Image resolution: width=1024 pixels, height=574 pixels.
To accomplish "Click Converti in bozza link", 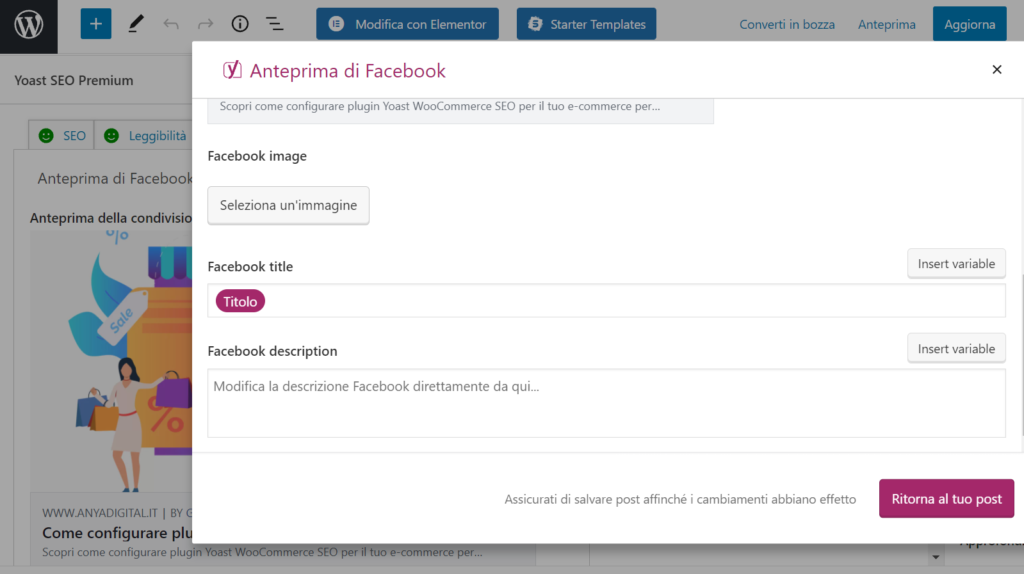I will tap(787, 24).
